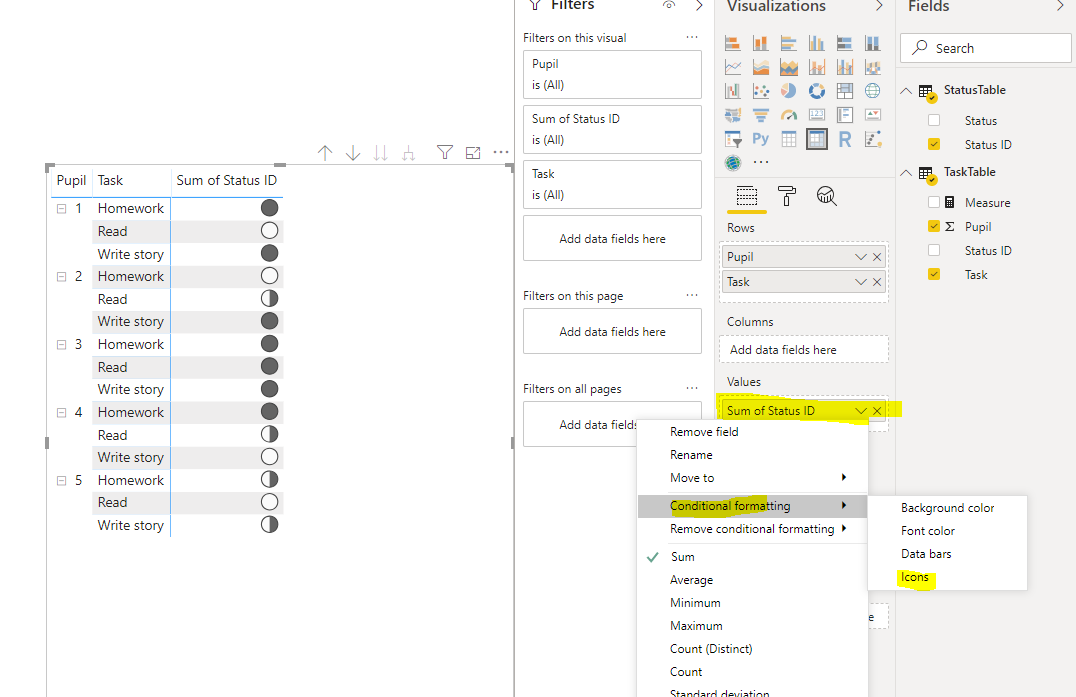Screen dimensions: 1076x697
Task: Click the visual filter funnel icon
Action: coord(445,152)
